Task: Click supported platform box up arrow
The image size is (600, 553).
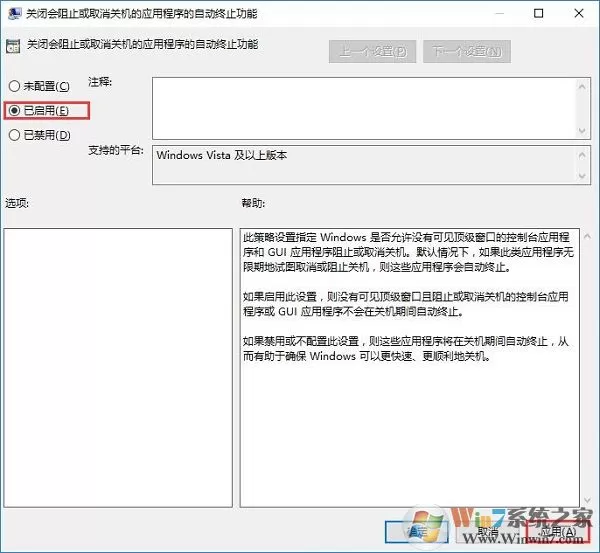Action: pos(582,155)
